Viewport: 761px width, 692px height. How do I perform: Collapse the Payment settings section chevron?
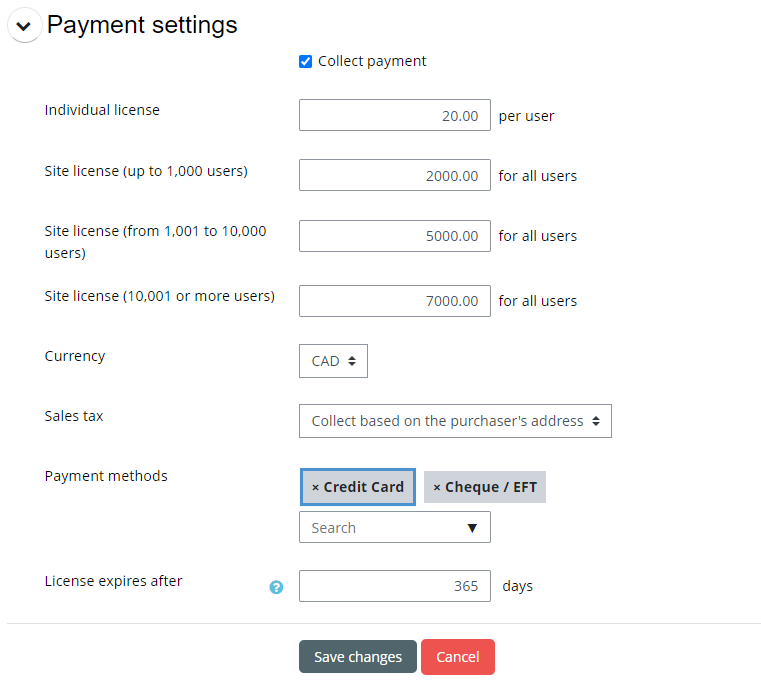24,26
